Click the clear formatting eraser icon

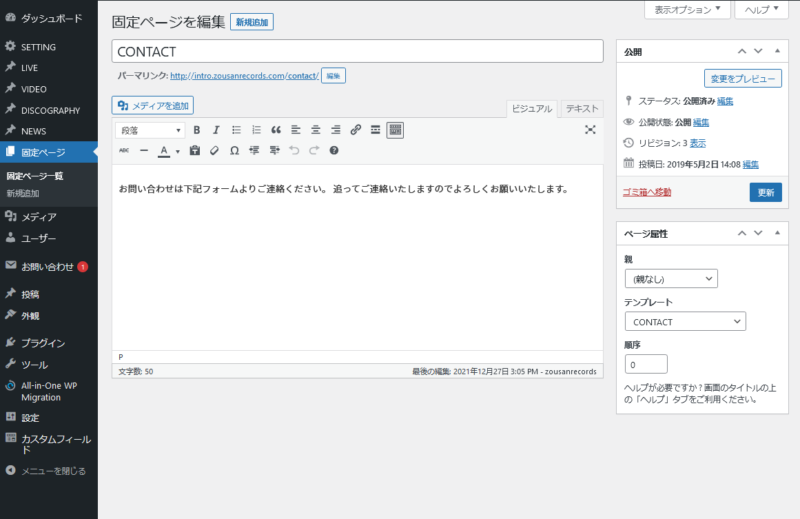[x=213, y=151]
